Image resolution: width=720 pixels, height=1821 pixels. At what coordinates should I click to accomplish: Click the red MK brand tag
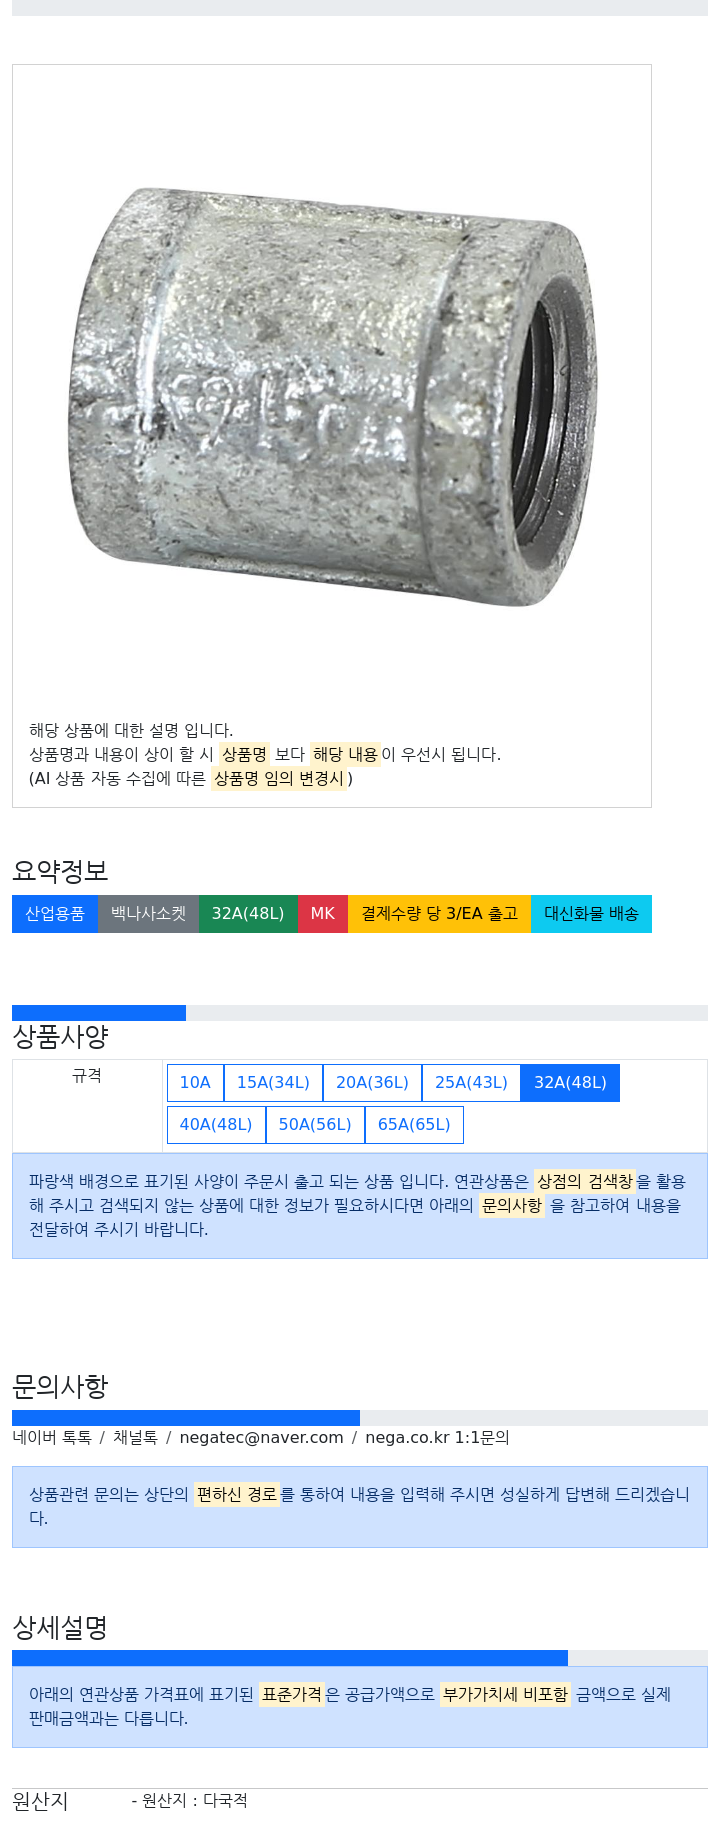click(323, 914)
